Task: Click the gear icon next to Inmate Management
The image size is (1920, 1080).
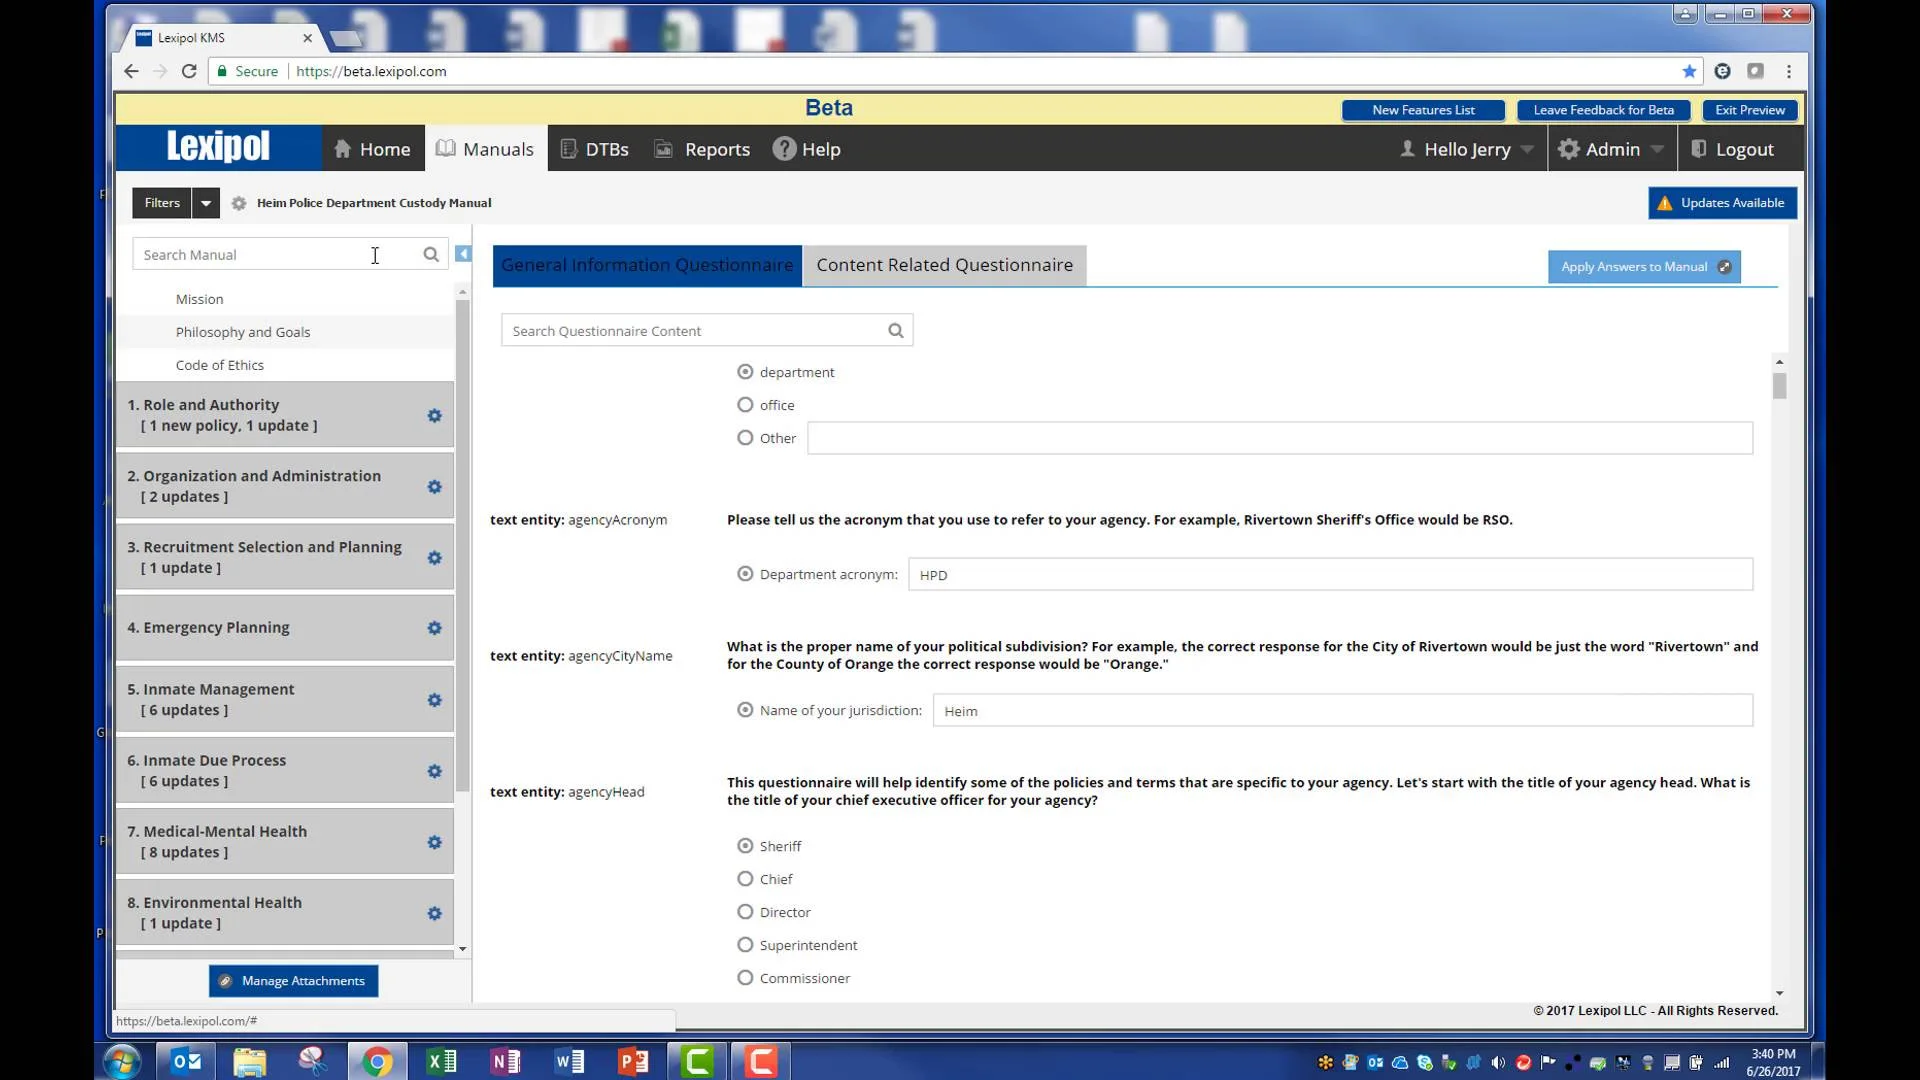Action: pos(435,700)
